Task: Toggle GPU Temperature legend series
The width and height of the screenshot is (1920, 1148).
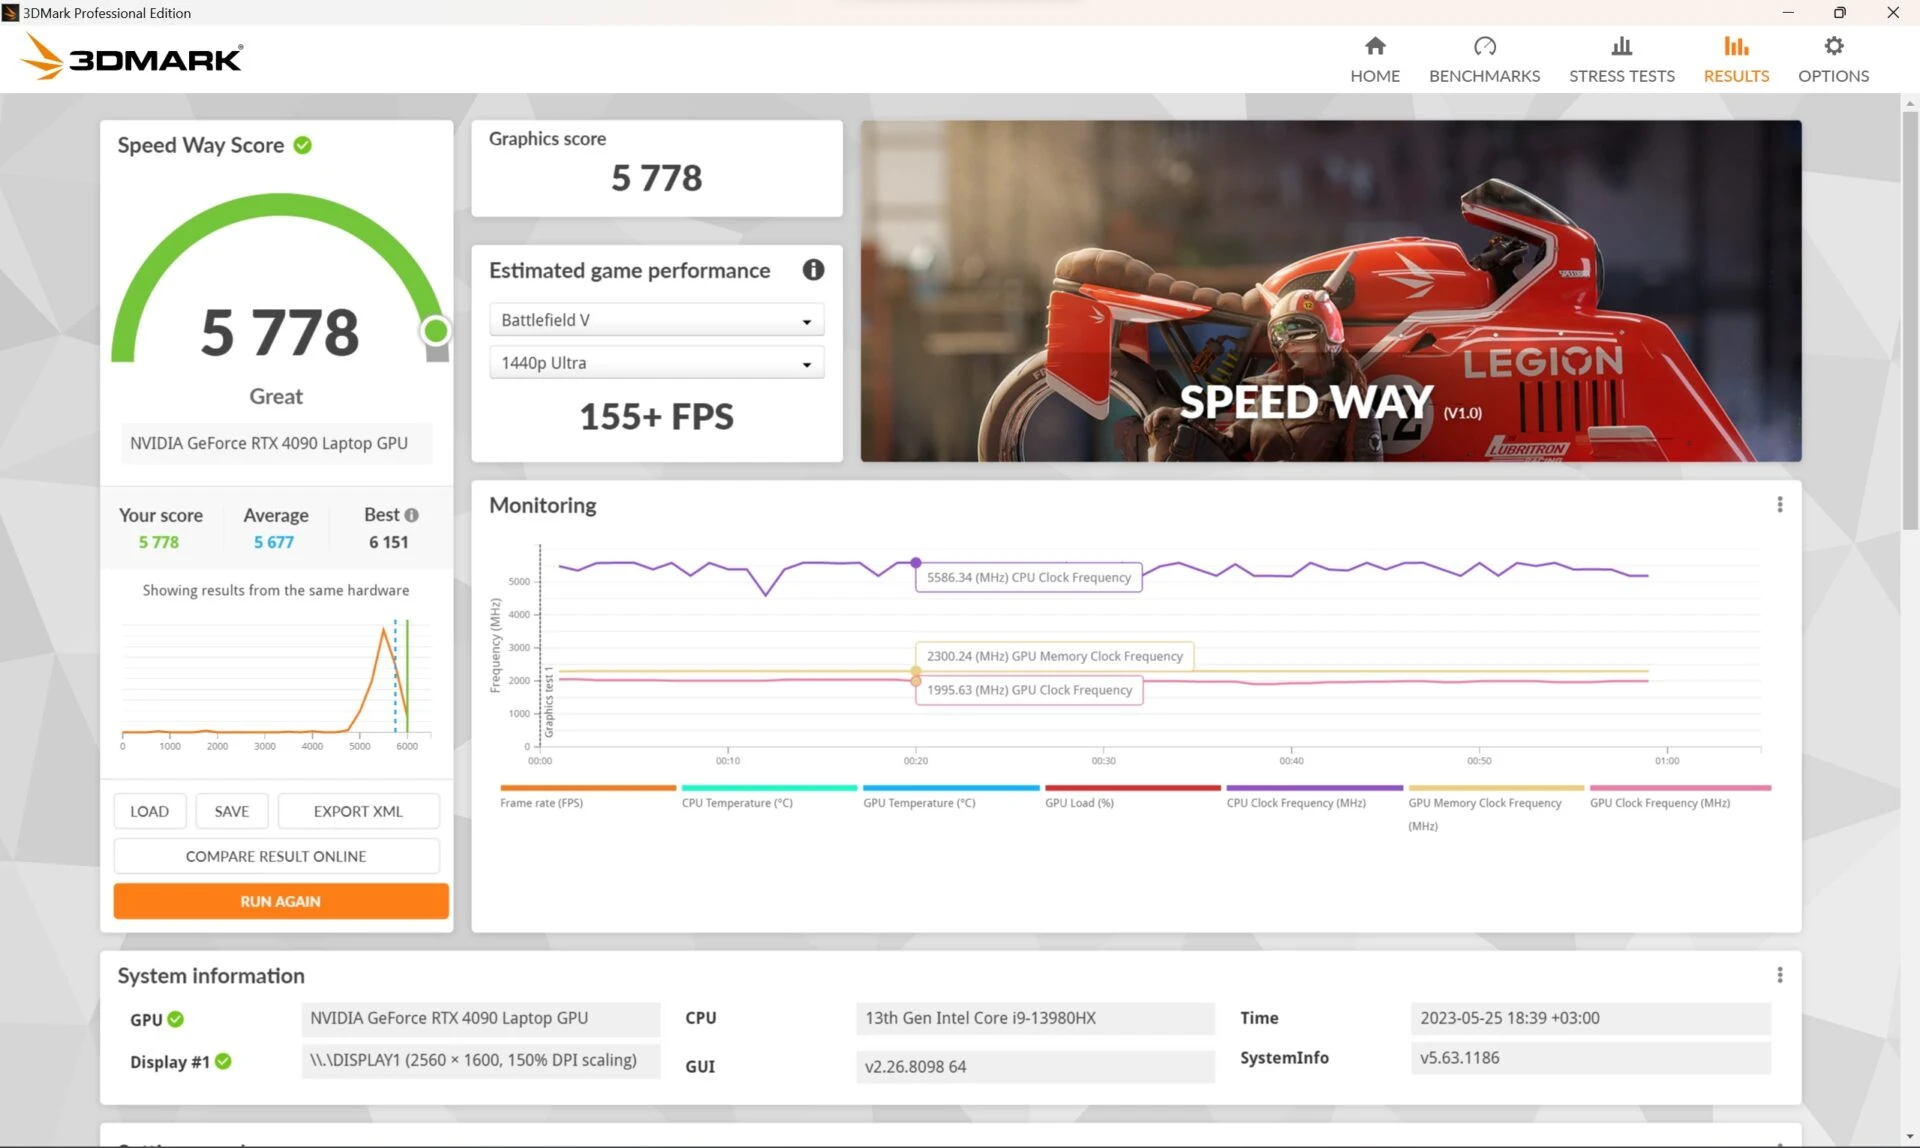Action: pyautogui.click(x=951, y=797)
